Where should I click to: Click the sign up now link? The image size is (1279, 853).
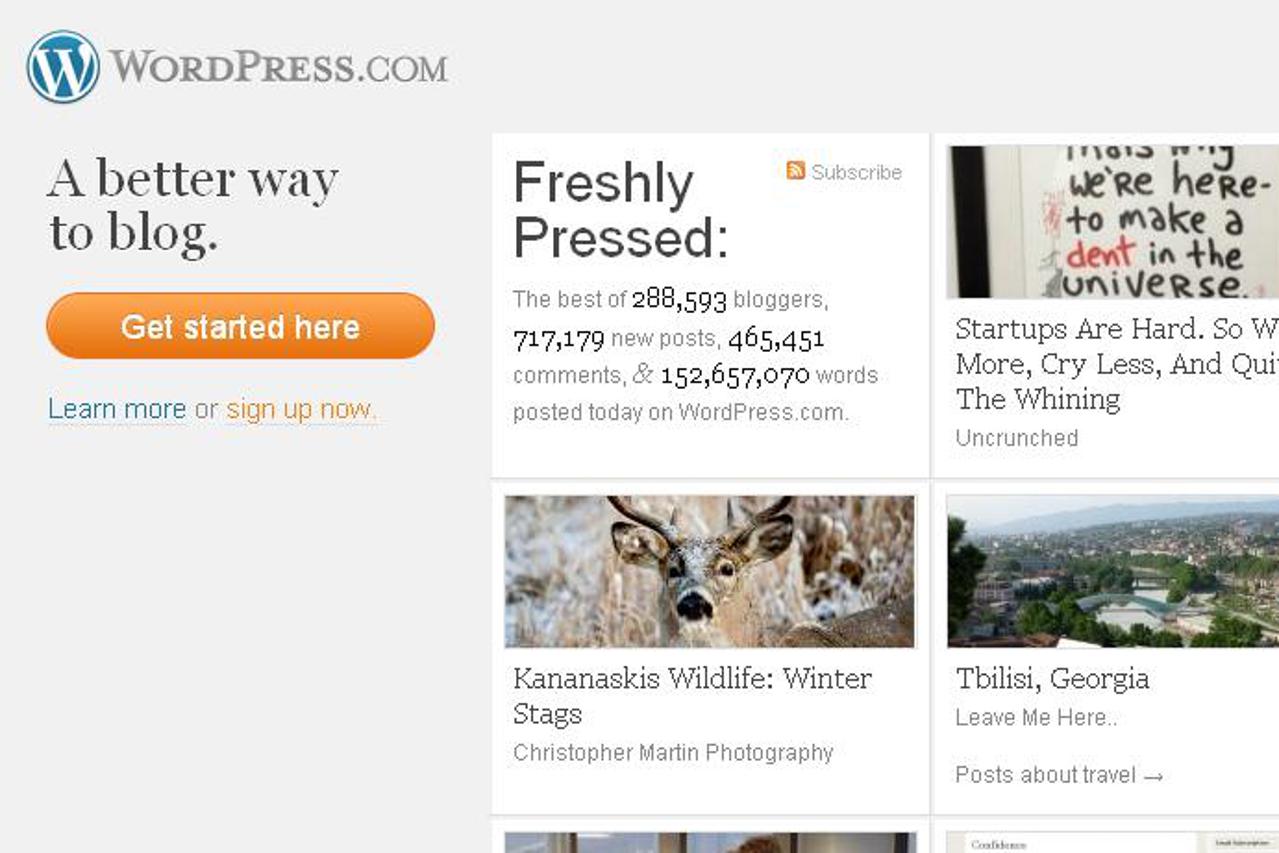pos(300,409)
